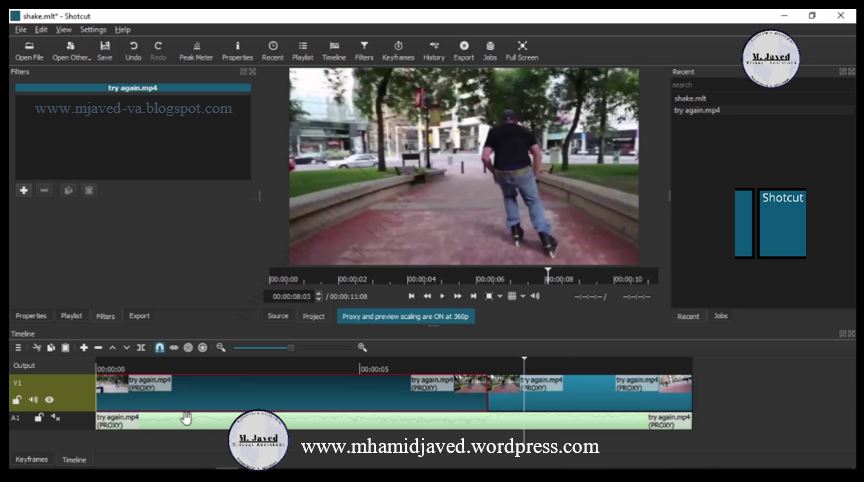Zoom in the timeline with the magnifier
This screenshot has width=864, height=482.
(x=362, y=347)
